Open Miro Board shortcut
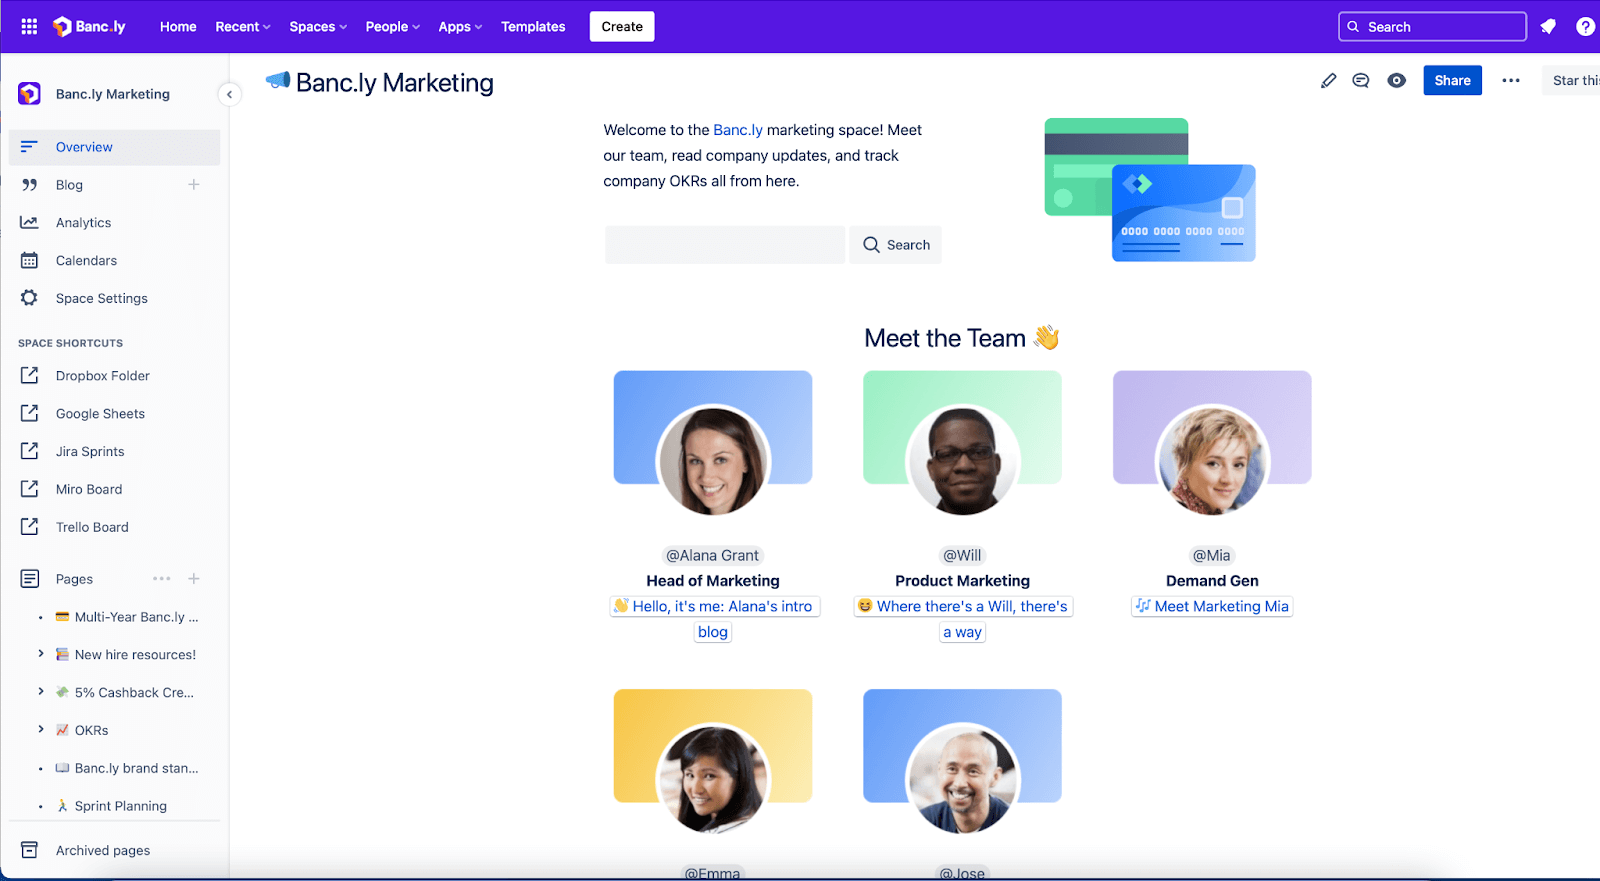 (89, 489)
